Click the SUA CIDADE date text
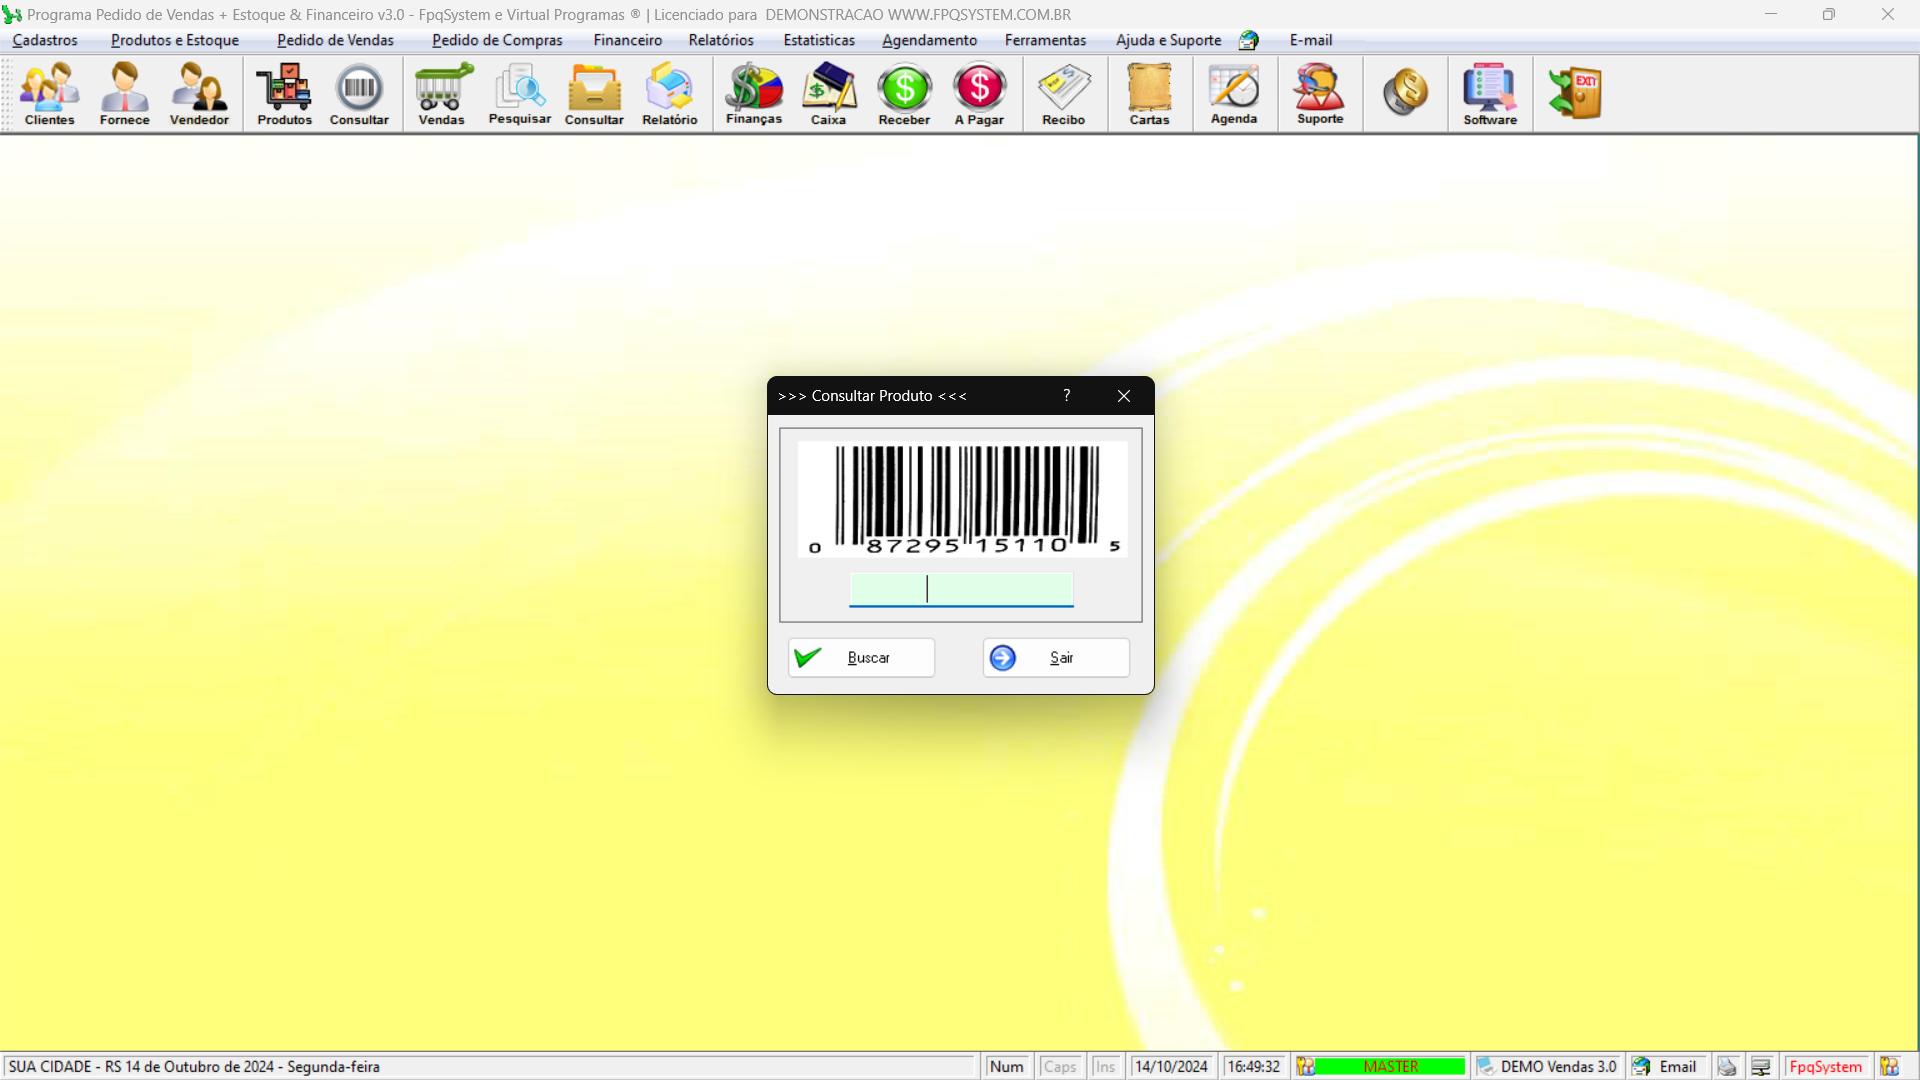Viewport: 1920px width, 1080px height. point(194,1067)
